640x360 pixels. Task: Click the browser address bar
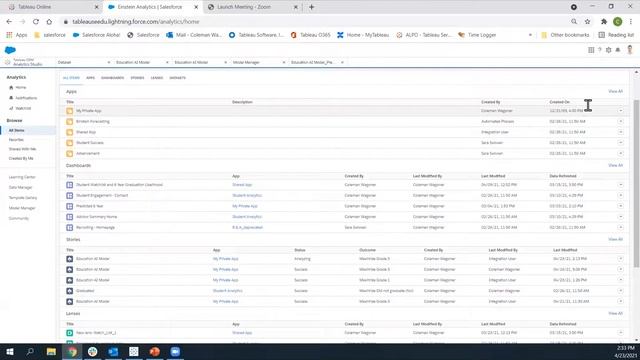pyautogui.click(x=314, y=22)
